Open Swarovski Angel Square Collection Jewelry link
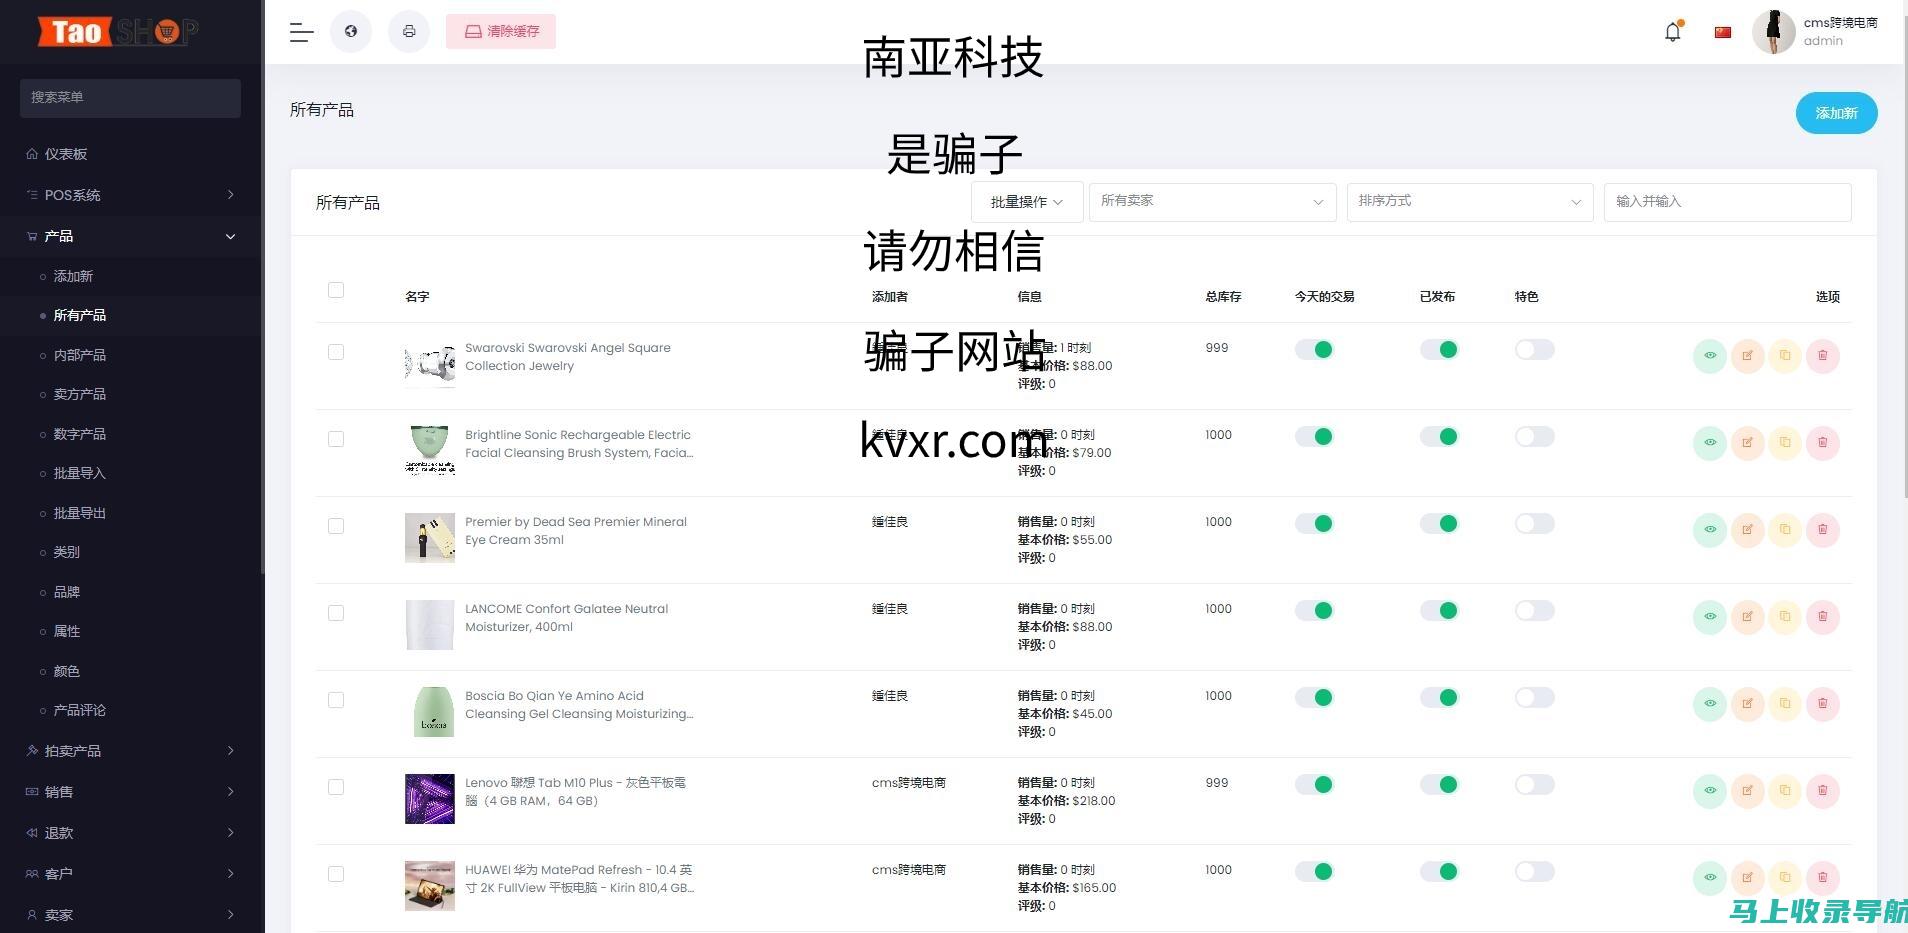This screenshot has width=1908, height=933. tap(568, 357)
